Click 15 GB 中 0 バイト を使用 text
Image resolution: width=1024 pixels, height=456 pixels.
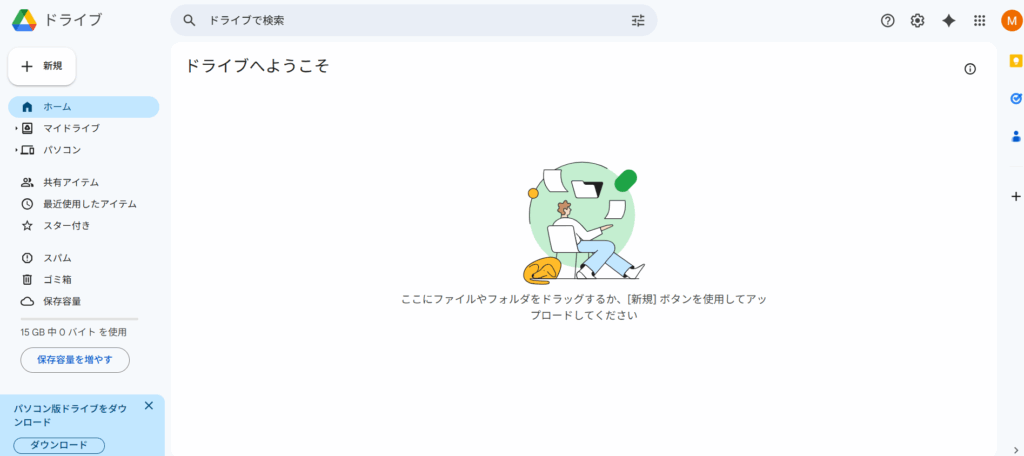pos(74,333)
